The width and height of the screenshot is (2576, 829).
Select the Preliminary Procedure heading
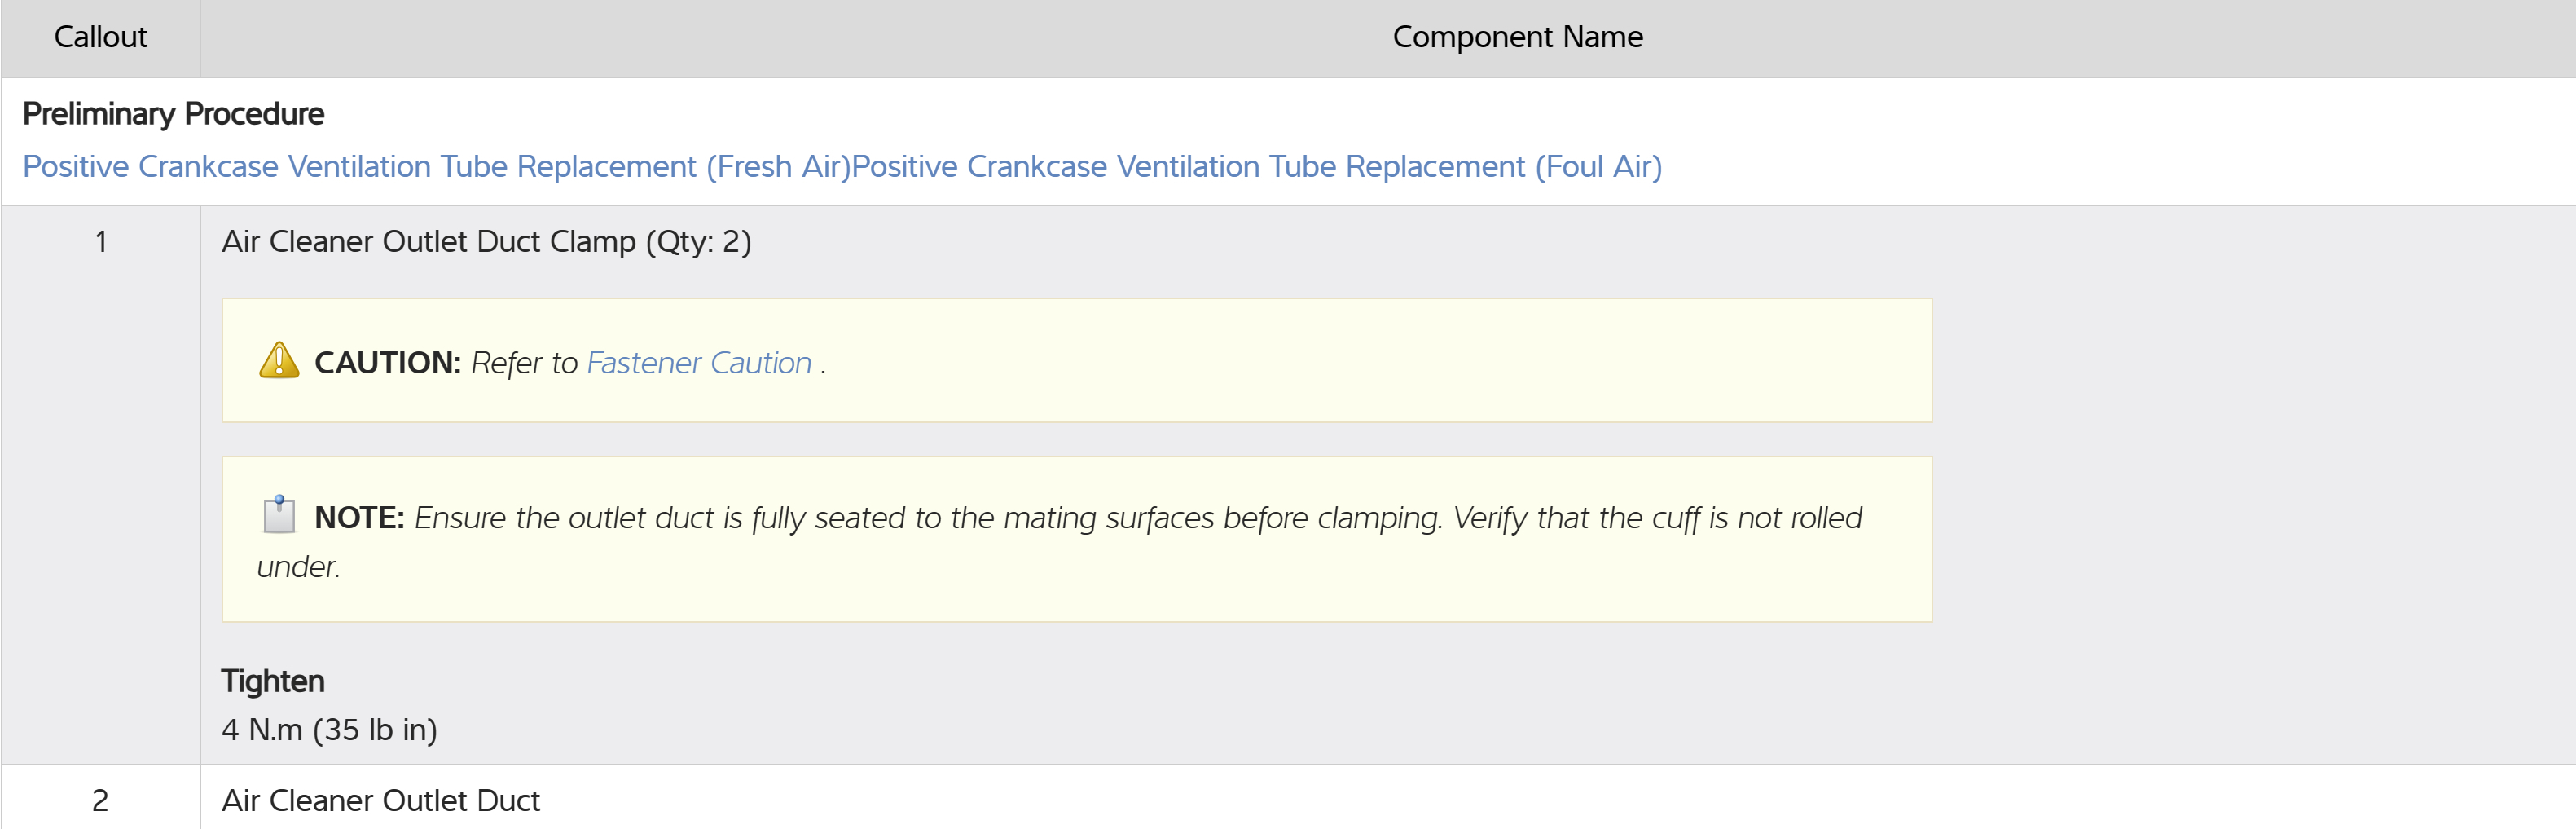coord(173,114)
